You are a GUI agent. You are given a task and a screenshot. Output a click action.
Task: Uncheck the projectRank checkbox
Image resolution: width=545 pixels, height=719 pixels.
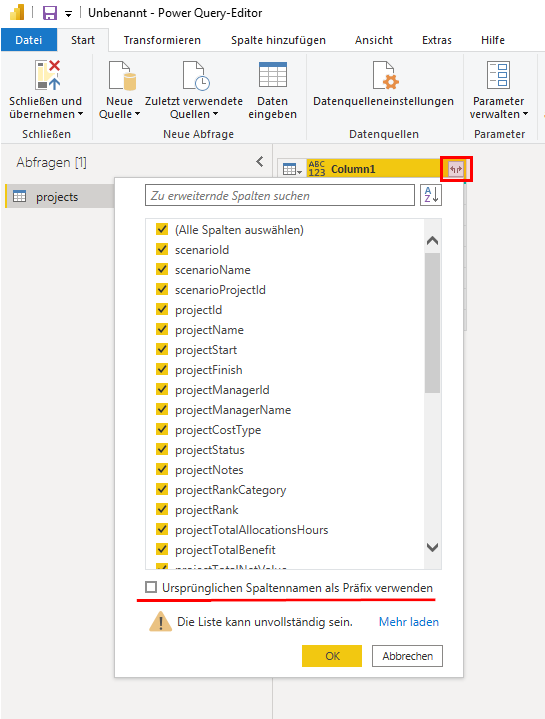(x=162, y=509)
